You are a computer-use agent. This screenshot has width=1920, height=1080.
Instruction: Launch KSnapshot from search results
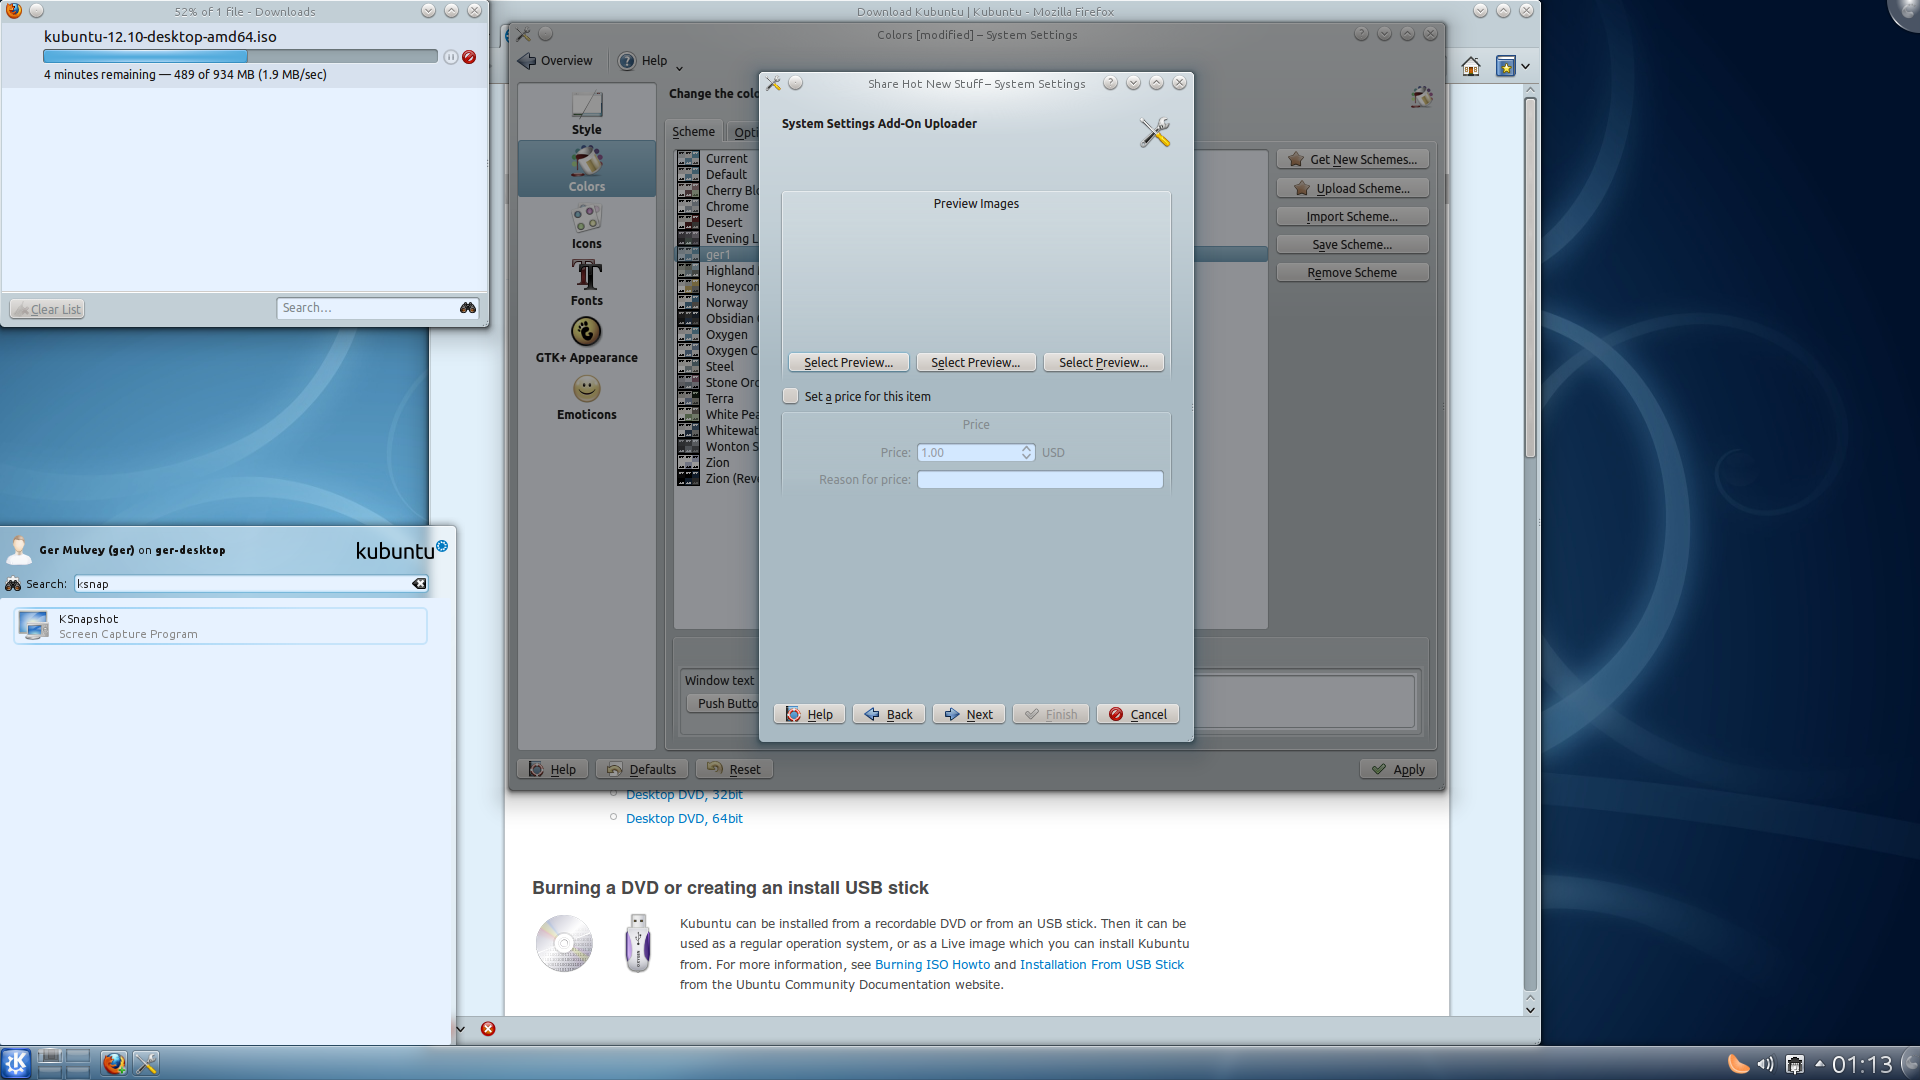click(x=220, y=626)
